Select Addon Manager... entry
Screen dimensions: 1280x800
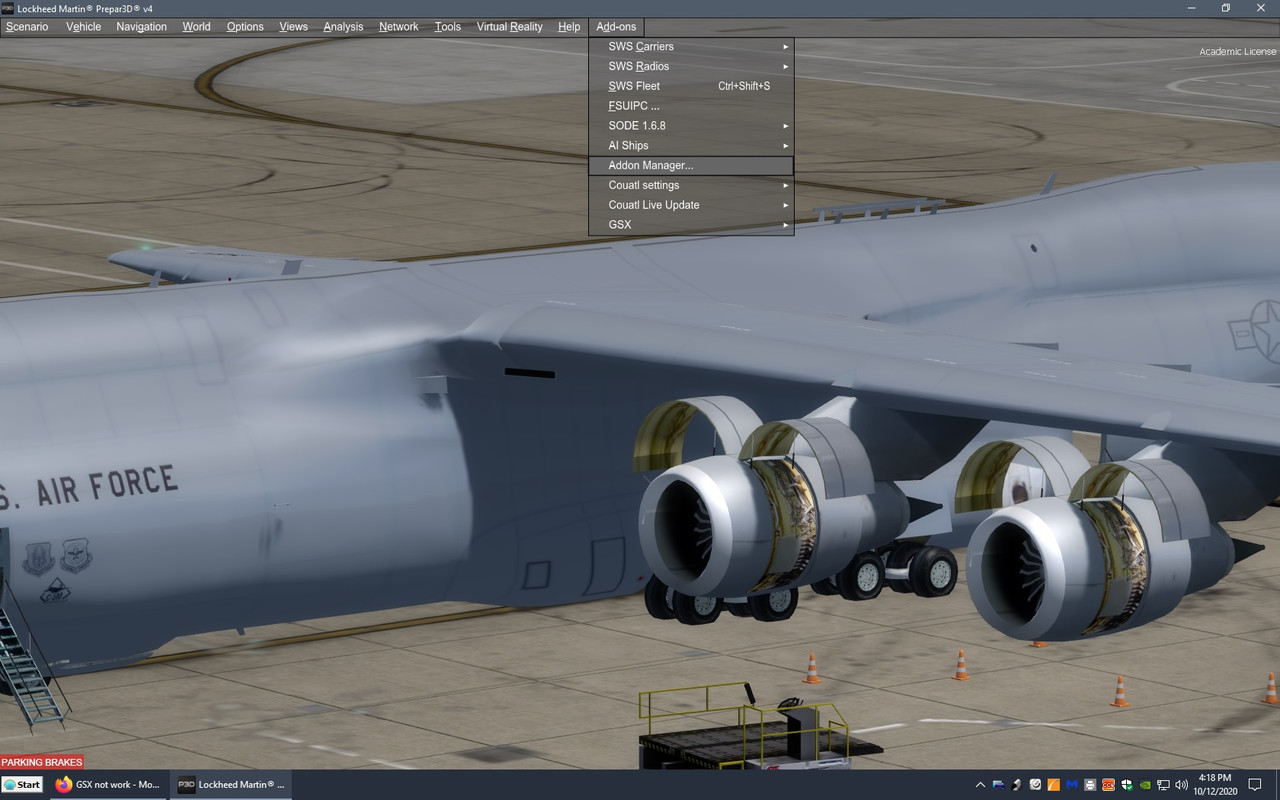[x=691, y=166]
